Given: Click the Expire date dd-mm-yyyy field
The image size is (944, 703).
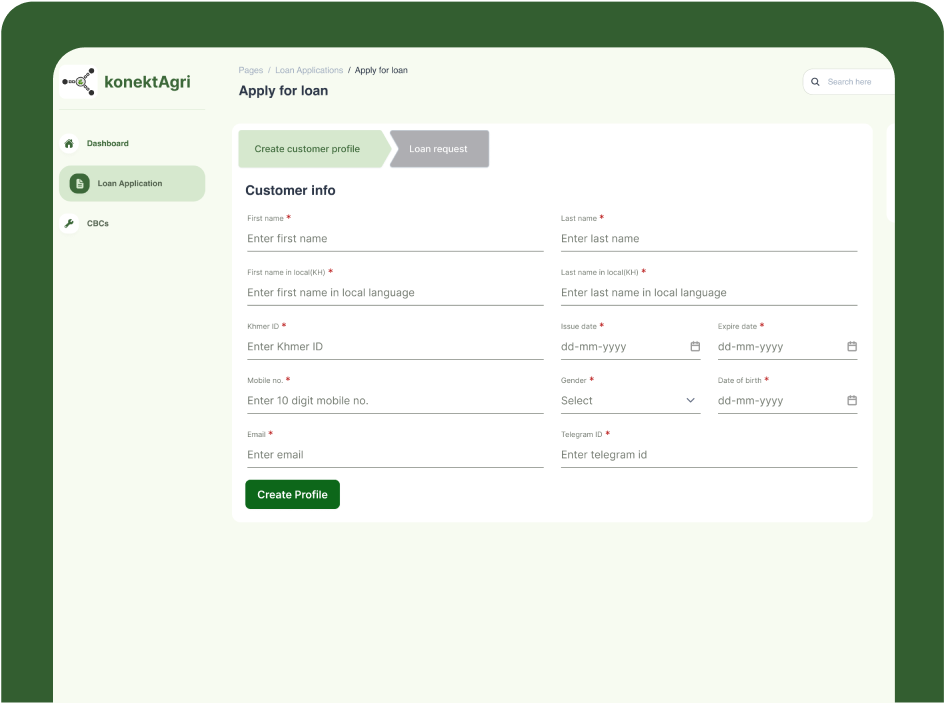Looking at the screenshot, I should (x=787, y=347).
